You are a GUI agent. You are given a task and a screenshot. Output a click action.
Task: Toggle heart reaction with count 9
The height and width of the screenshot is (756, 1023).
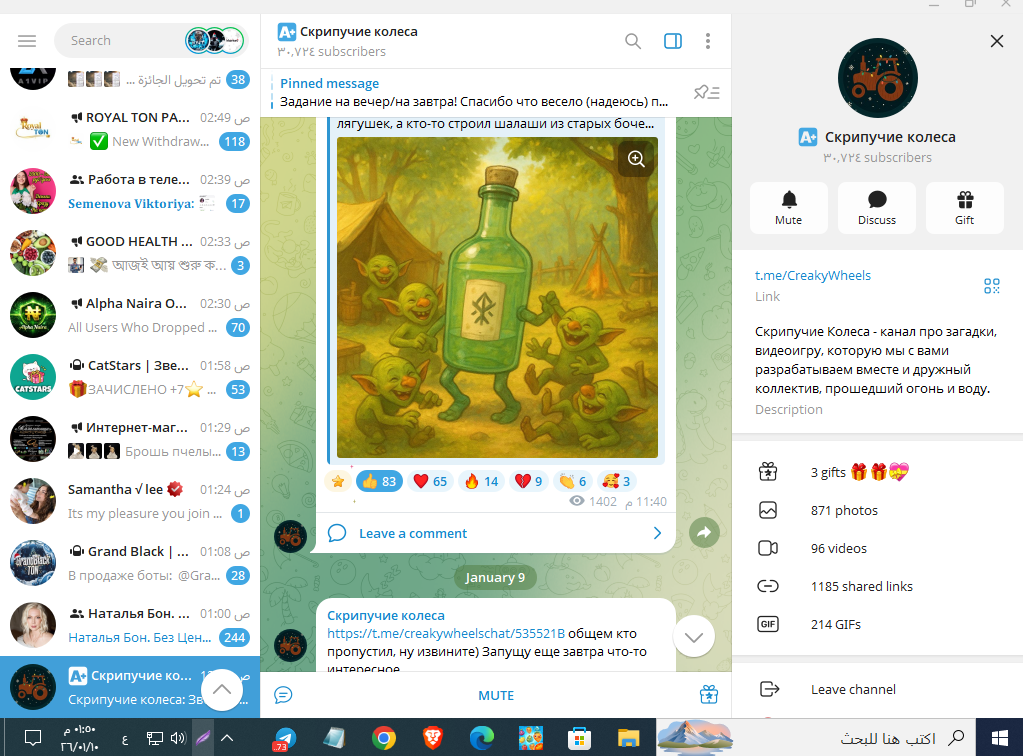pos(528,481)
